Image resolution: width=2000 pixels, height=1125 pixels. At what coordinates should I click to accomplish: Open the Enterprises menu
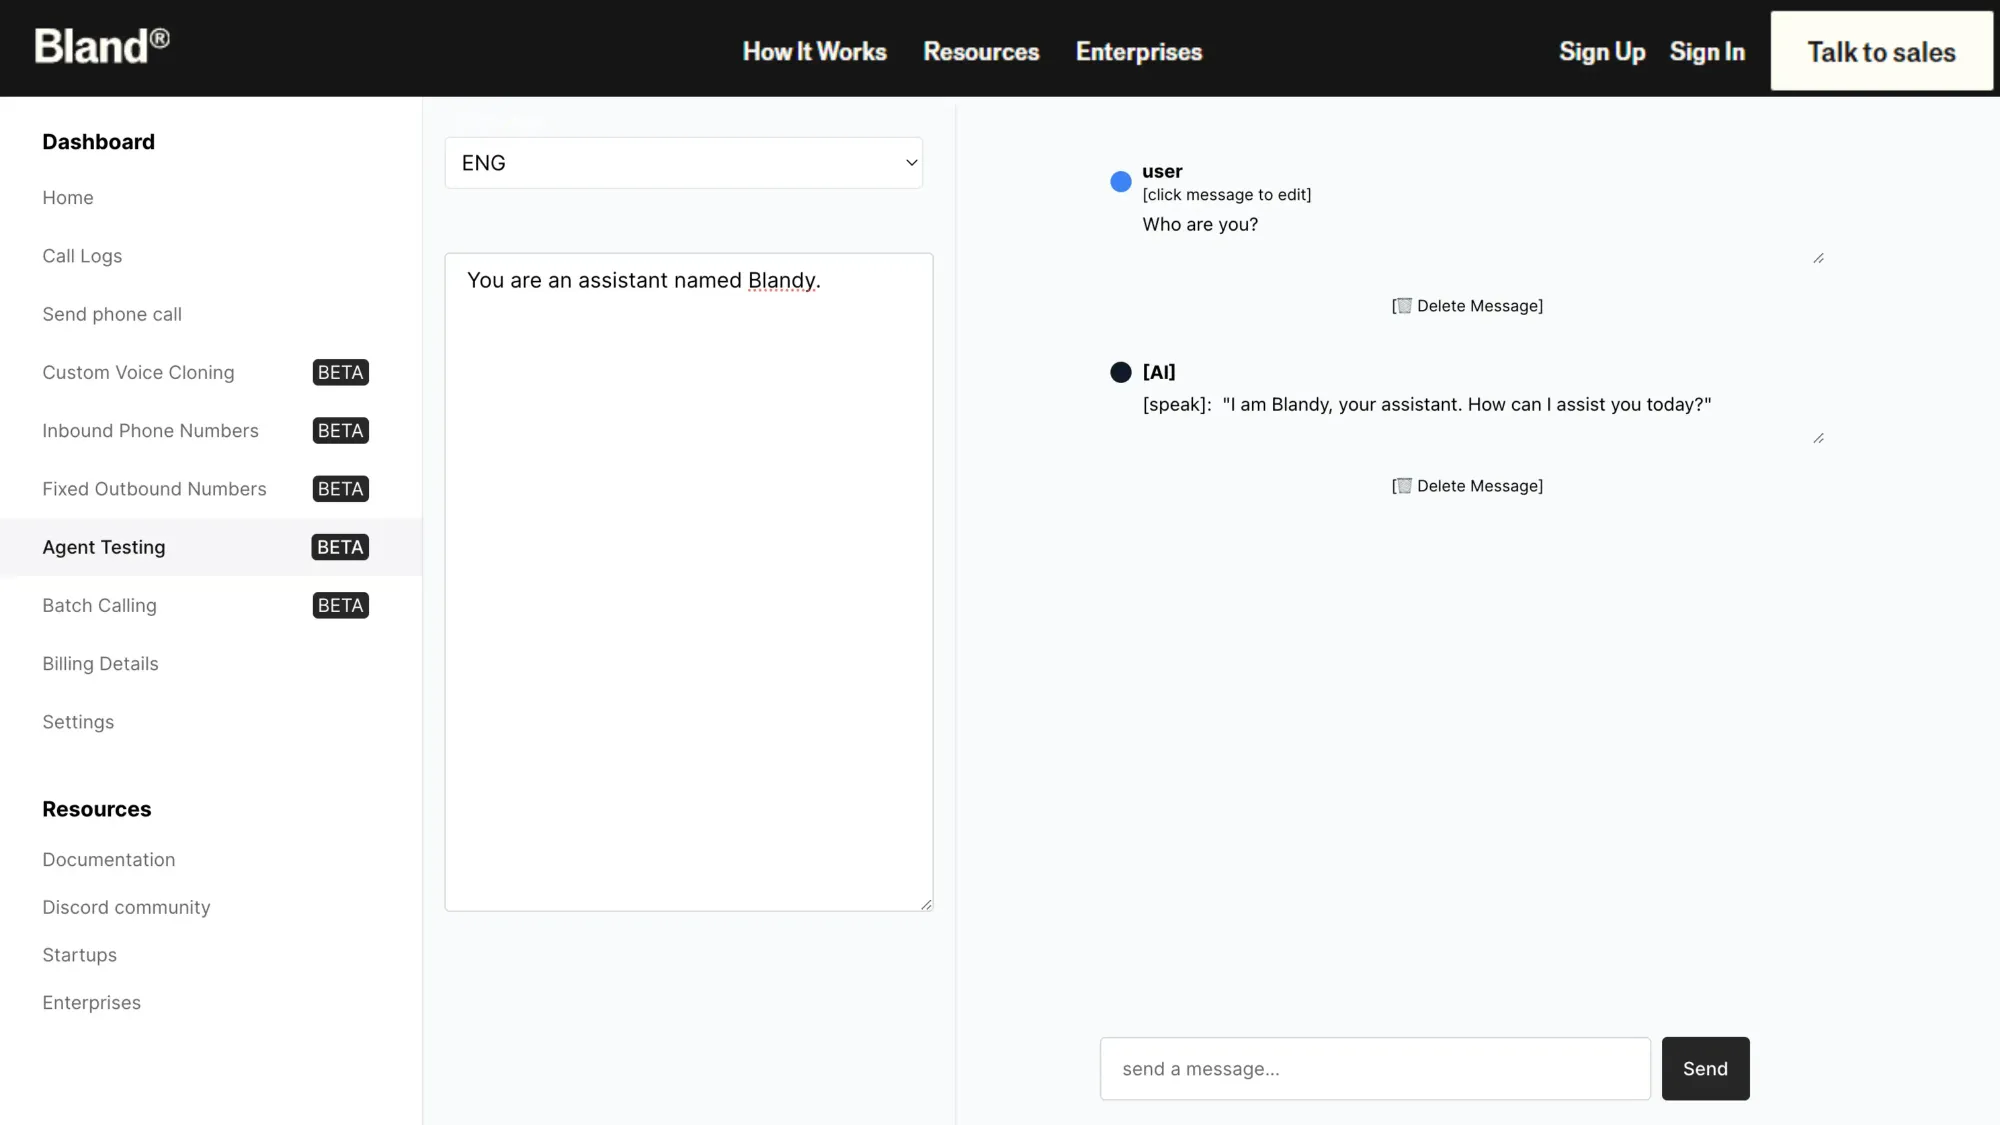pos(1138,51)
